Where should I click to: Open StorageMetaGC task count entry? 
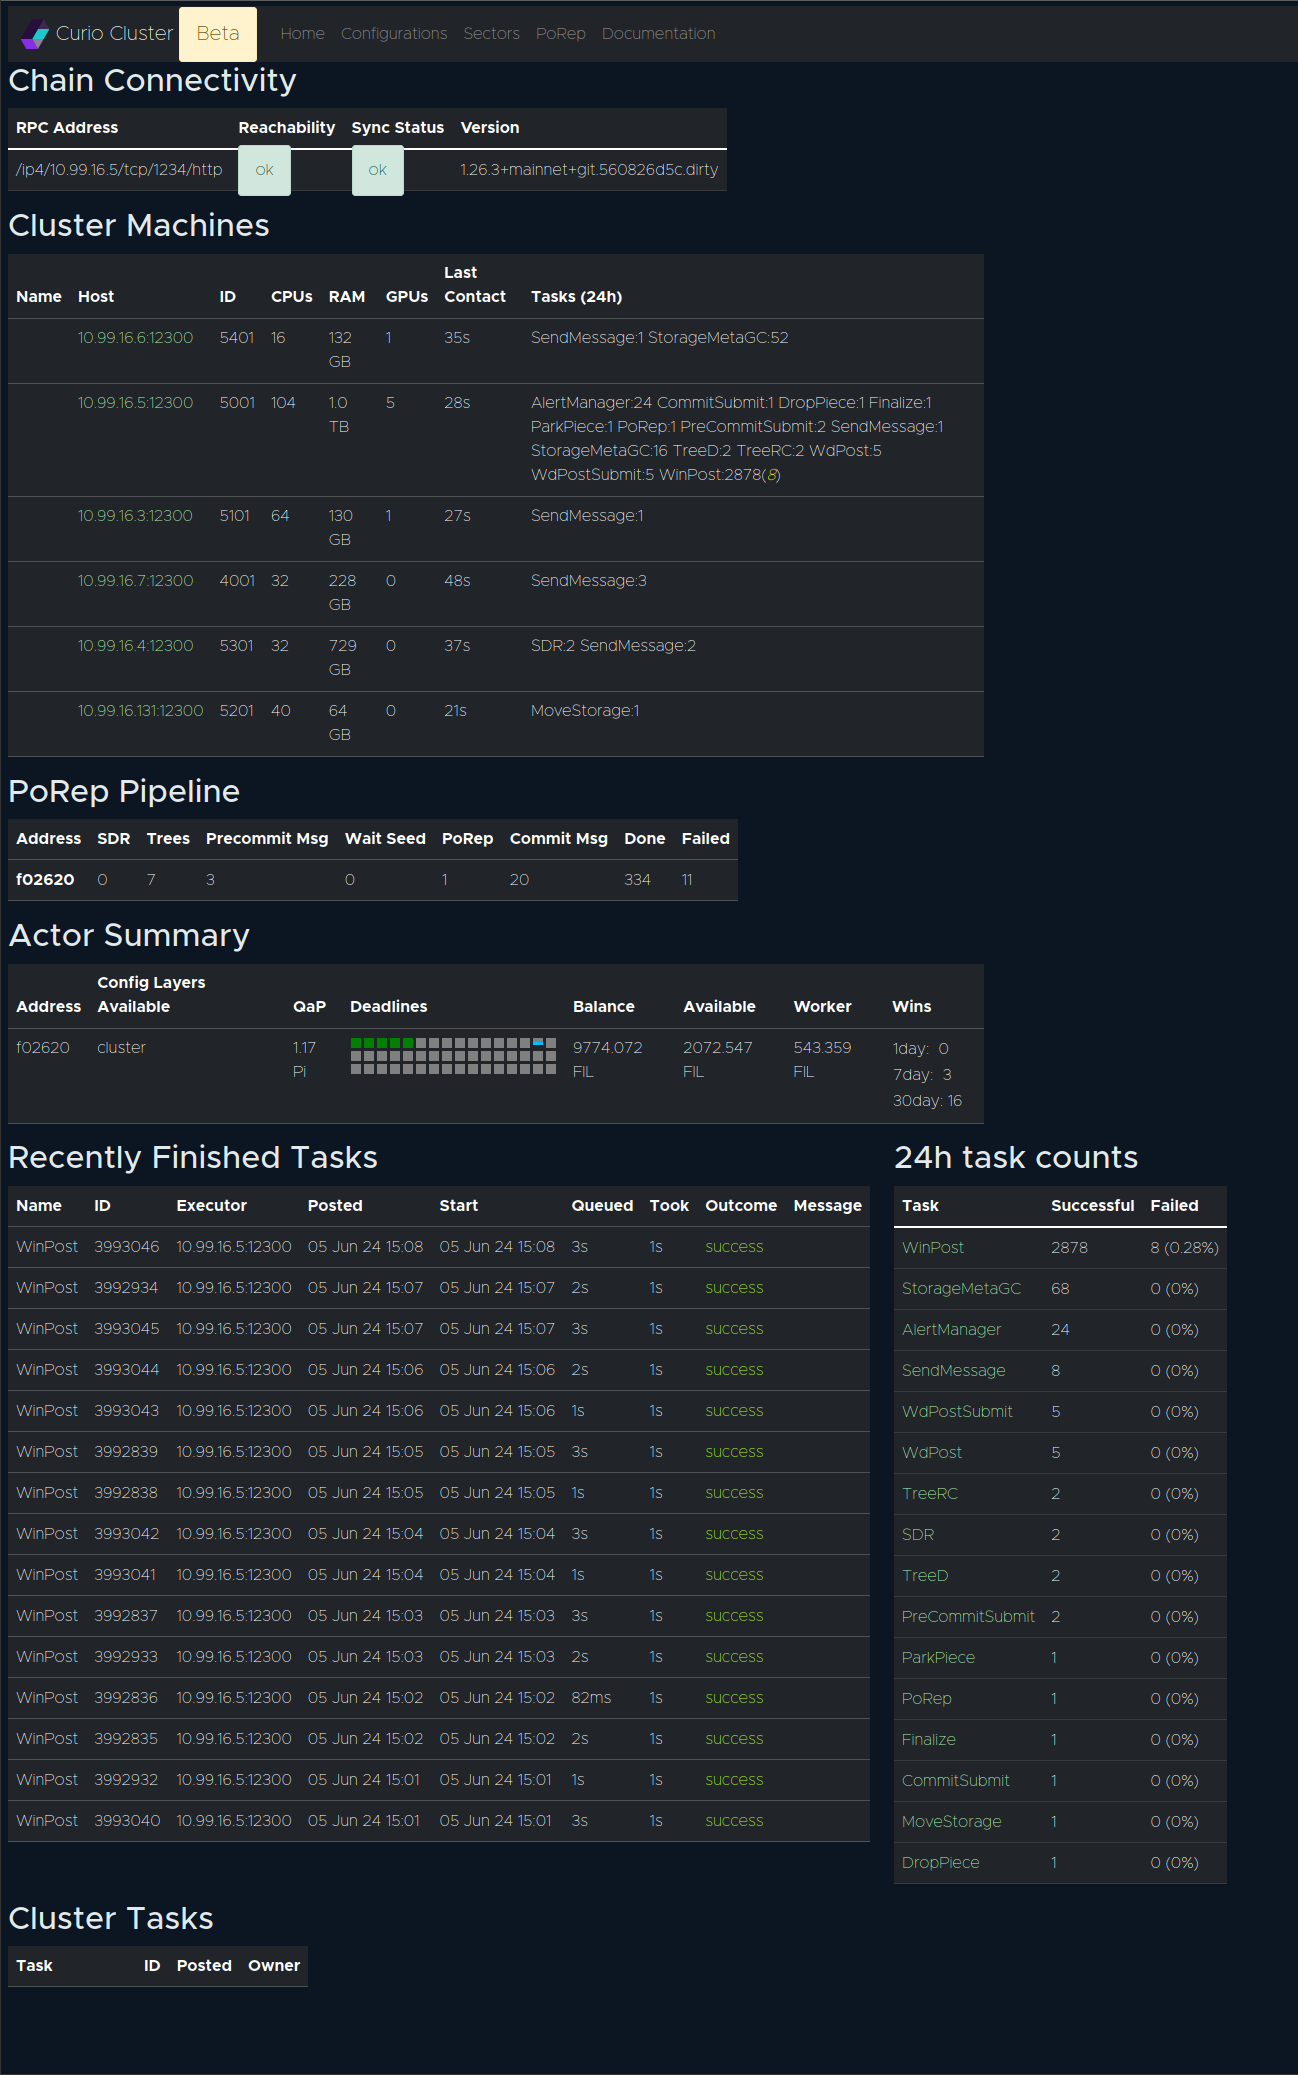[x=961, y=1289]
